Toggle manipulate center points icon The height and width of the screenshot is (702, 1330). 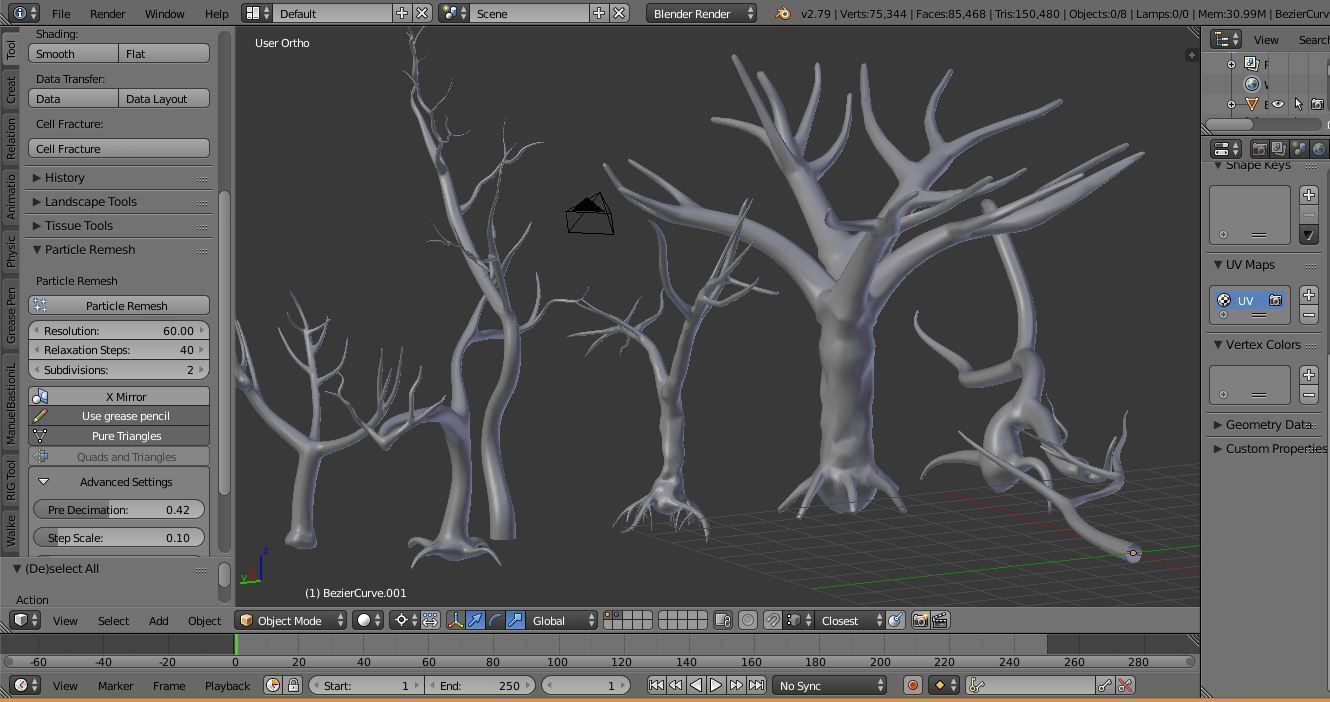[x=430, y=620]
